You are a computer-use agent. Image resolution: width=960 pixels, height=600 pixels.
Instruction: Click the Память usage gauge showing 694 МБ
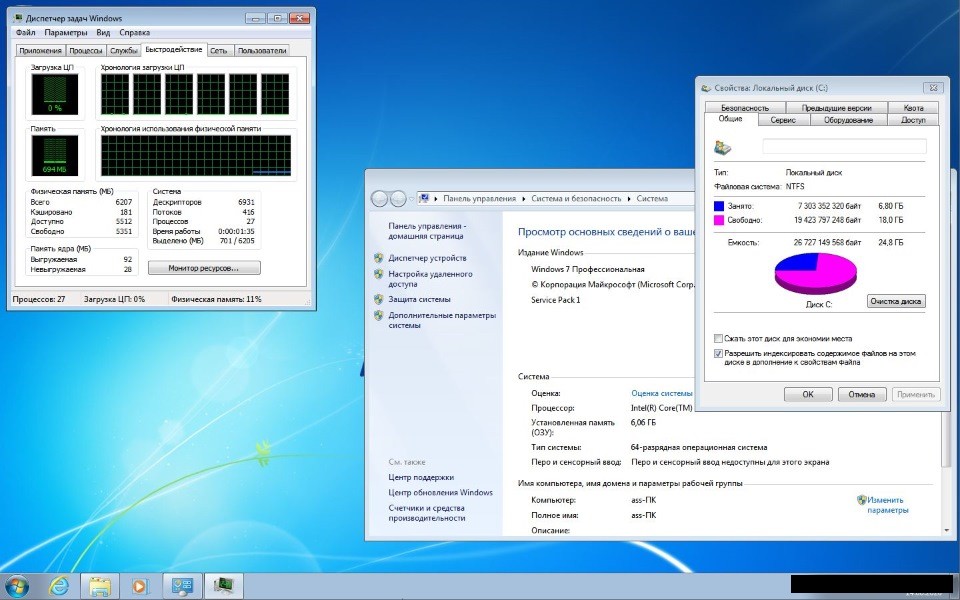[x=55, y=156]
